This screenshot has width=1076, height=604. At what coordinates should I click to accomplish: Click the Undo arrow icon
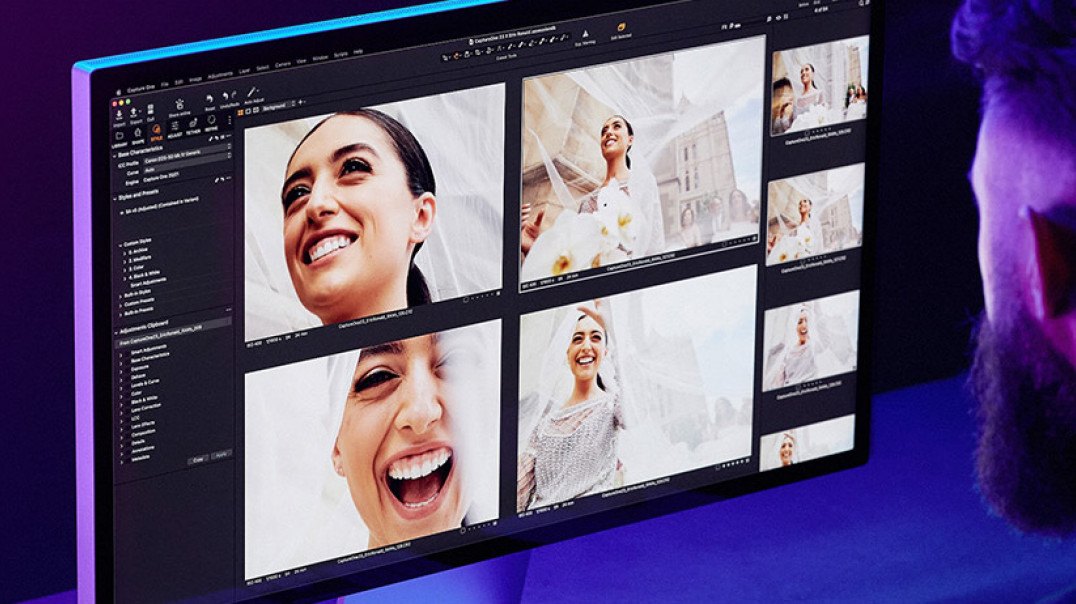225,98
